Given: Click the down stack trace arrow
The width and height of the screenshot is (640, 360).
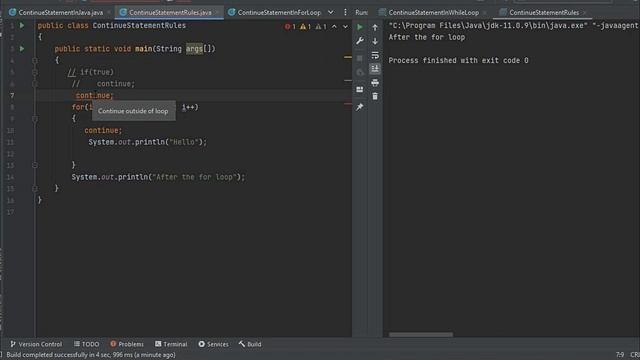Looking at the screenshot, I should tap(375, 41).
